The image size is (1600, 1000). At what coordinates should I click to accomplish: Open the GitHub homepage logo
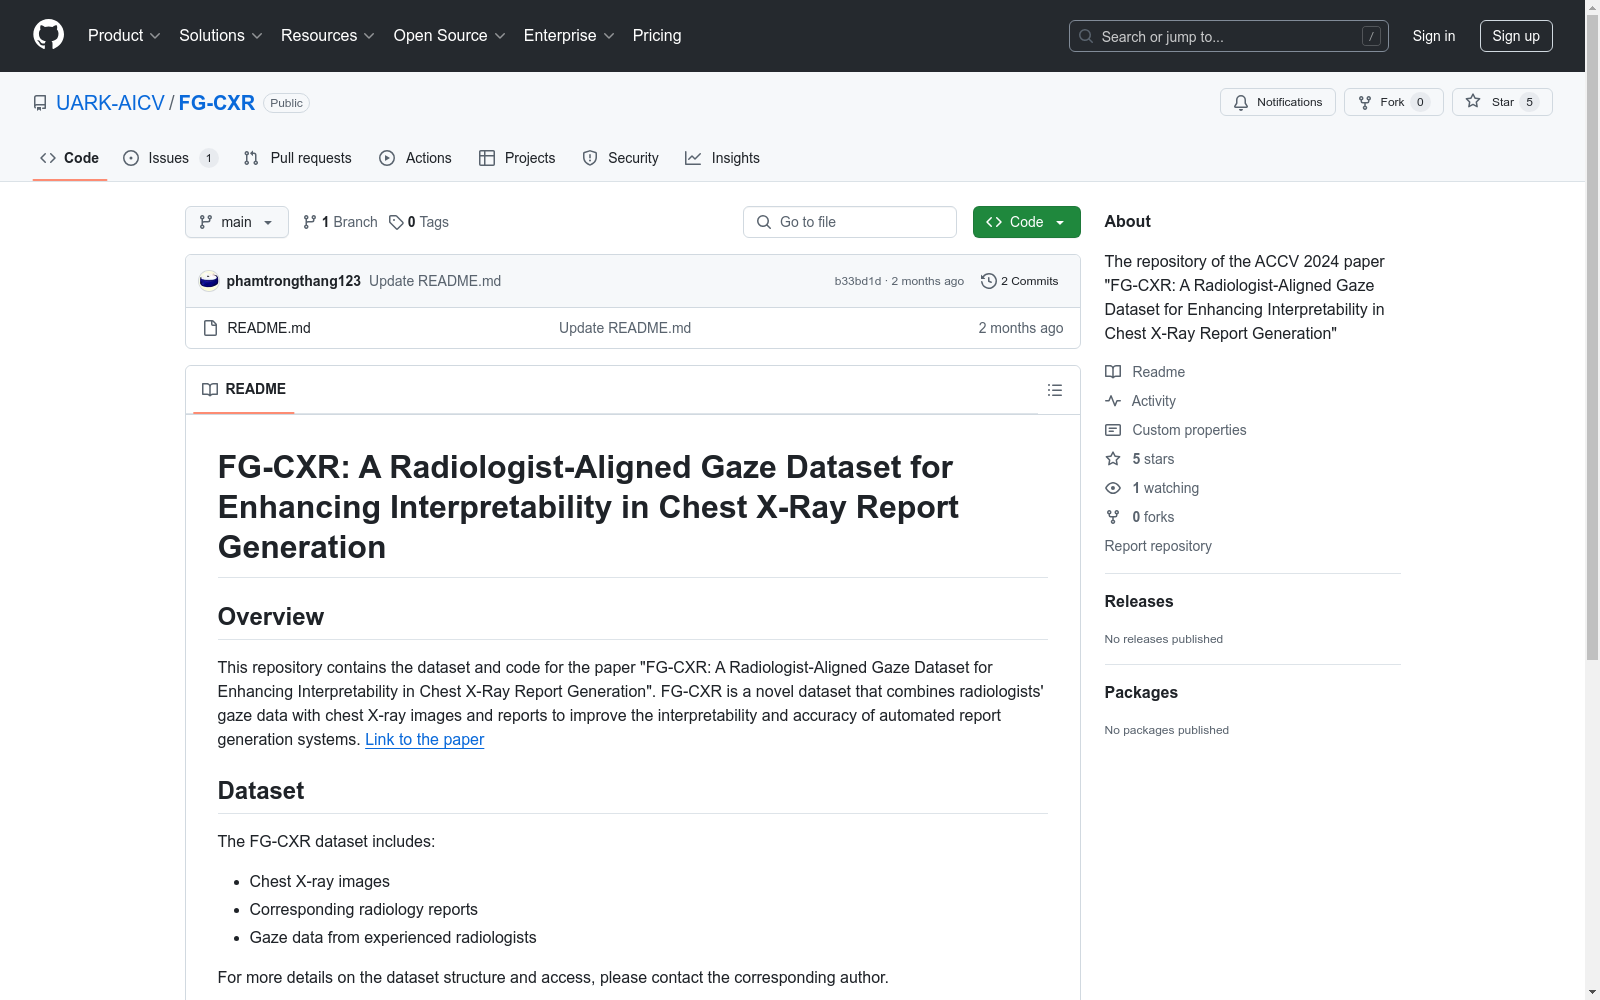pyautogui.click(x=48, y=35)
